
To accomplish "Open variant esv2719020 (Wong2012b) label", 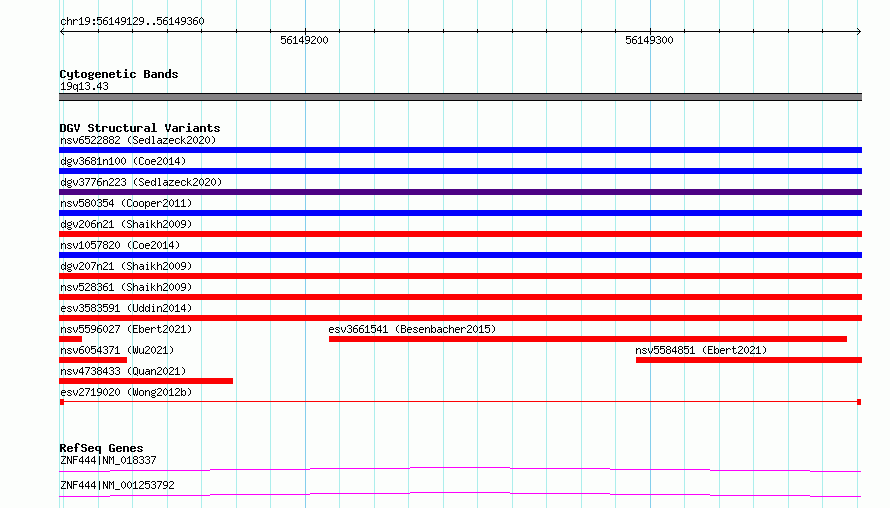I will point(126,392).
